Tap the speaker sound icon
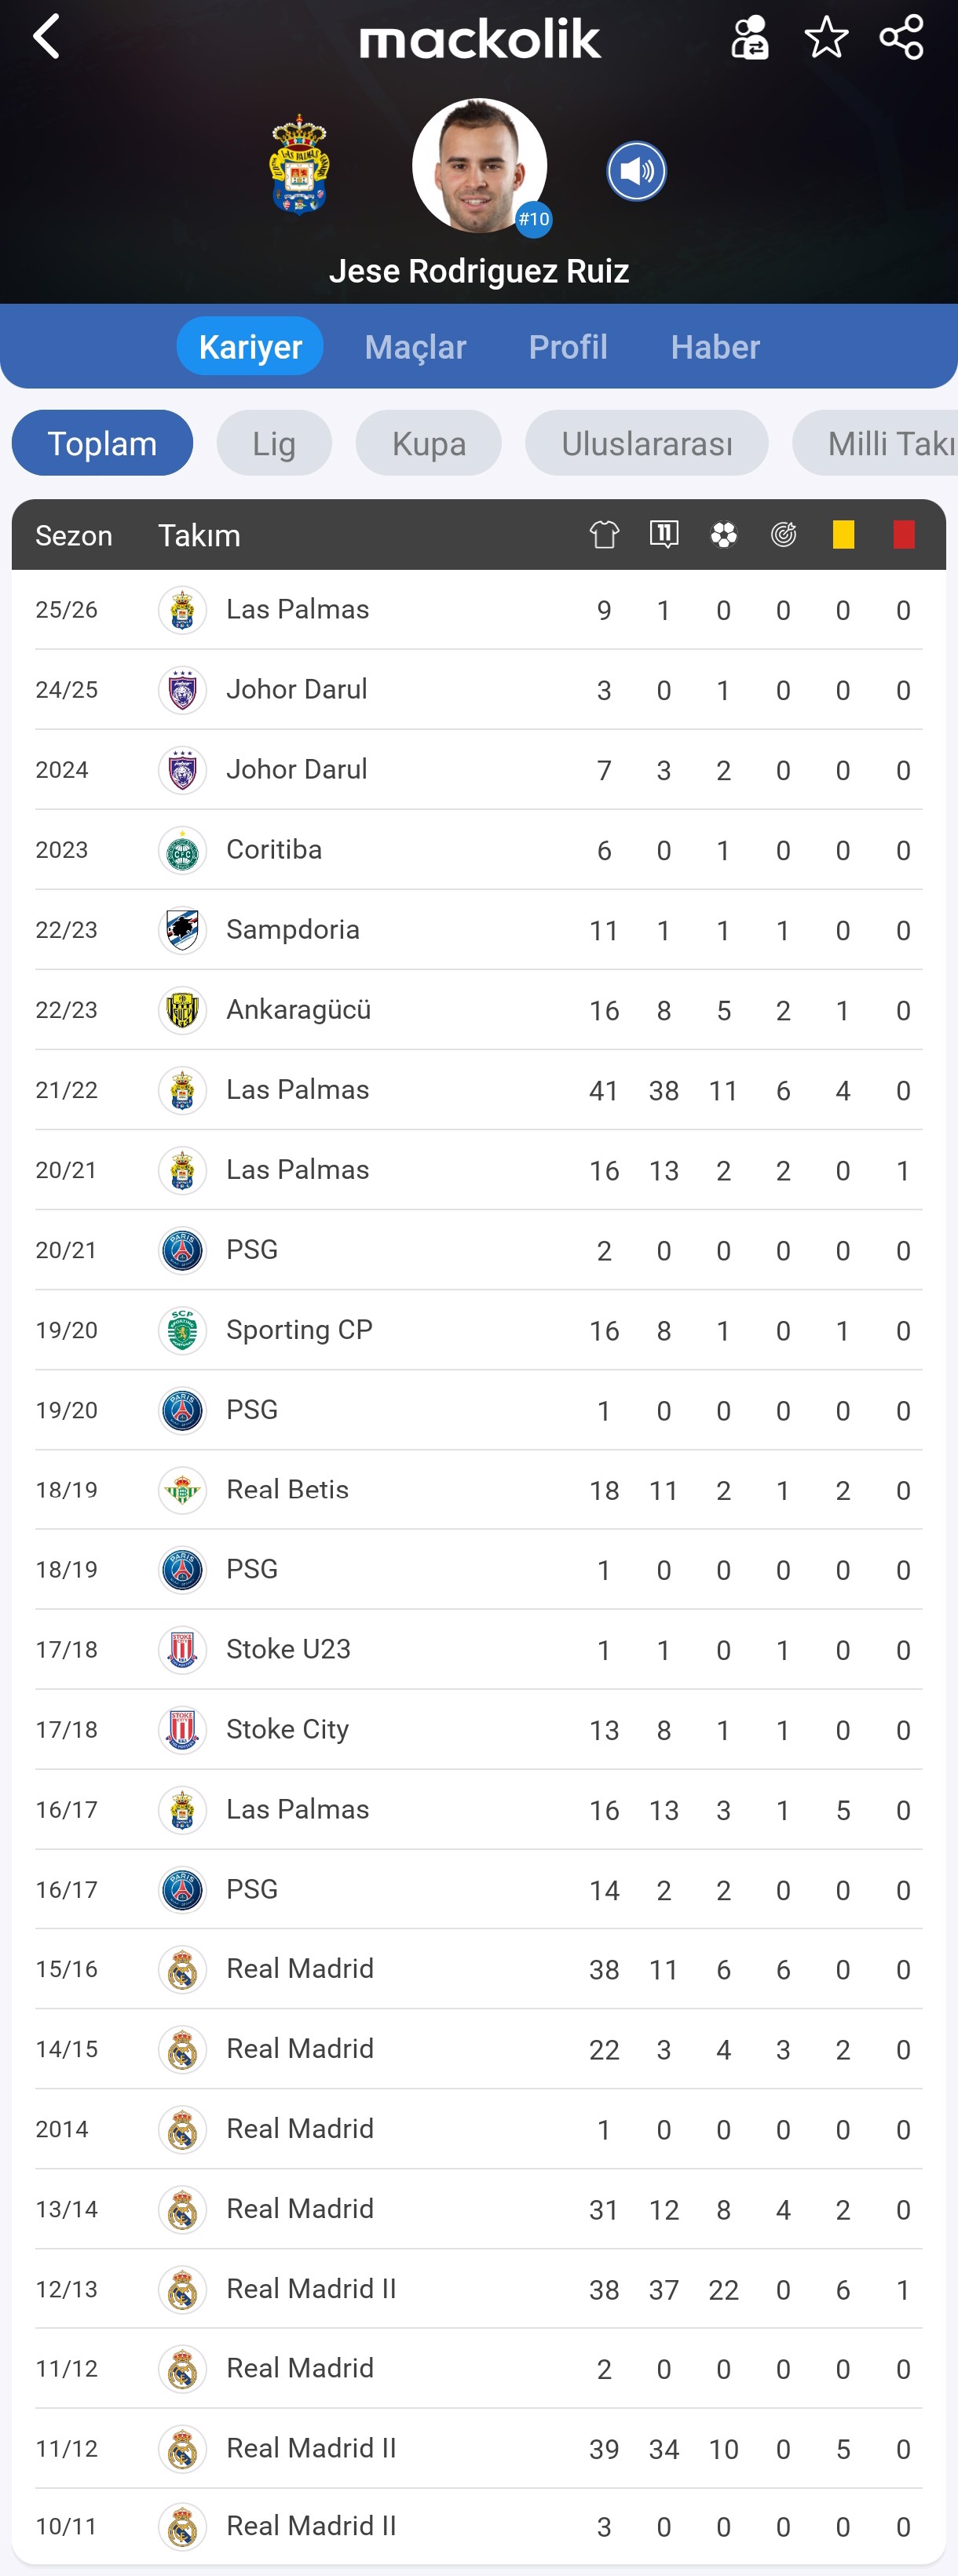Image resolution: width=958 pixels, height=2576 pixels. pos(636,171)
